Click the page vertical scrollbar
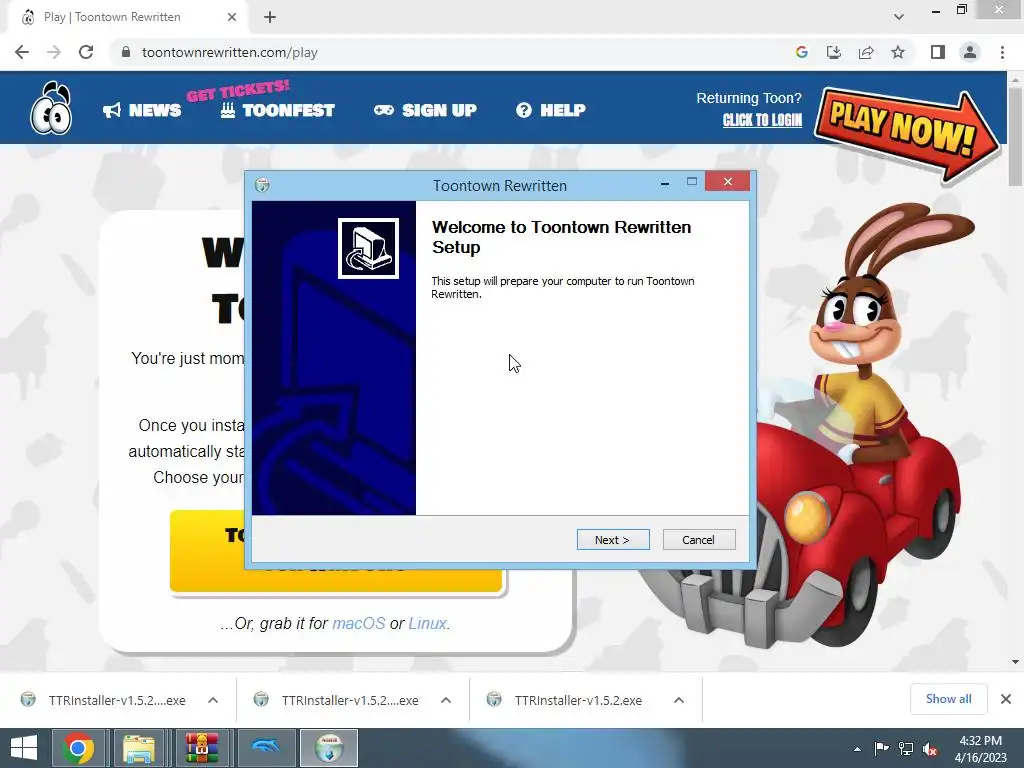This screenshot has width=1024, height=768. click(x=1015, y=135)
